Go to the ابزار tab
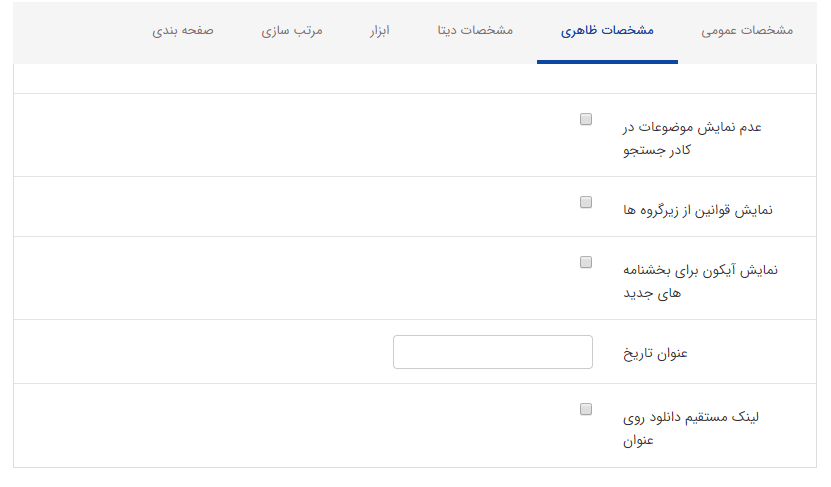 pyautogui.click(x=379, y=31)
